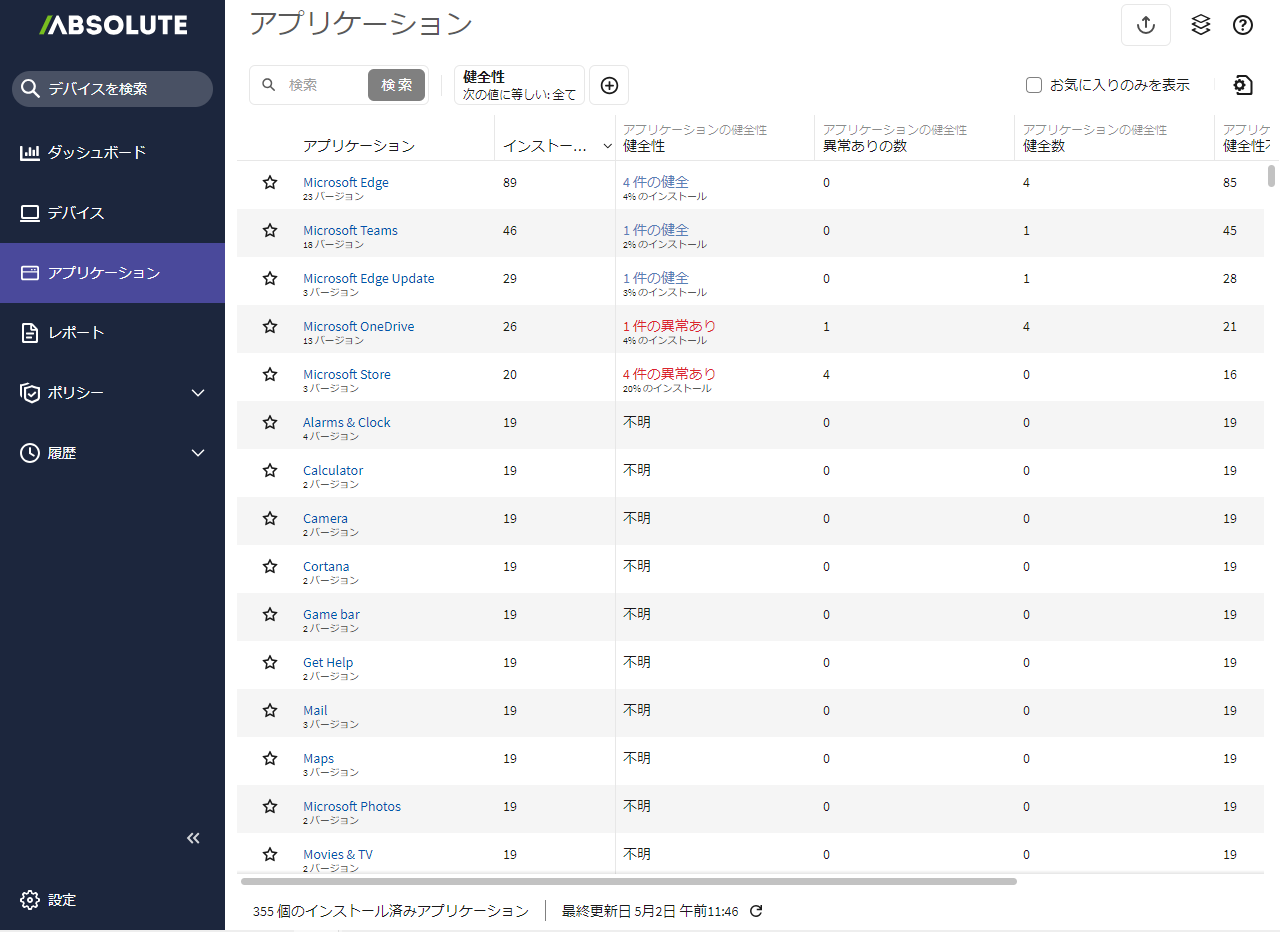The width and height of the screenshot is (1280, 932).
Task: Click the refresh icon next to 最終更新日
Action: click(x=756, y=911)
